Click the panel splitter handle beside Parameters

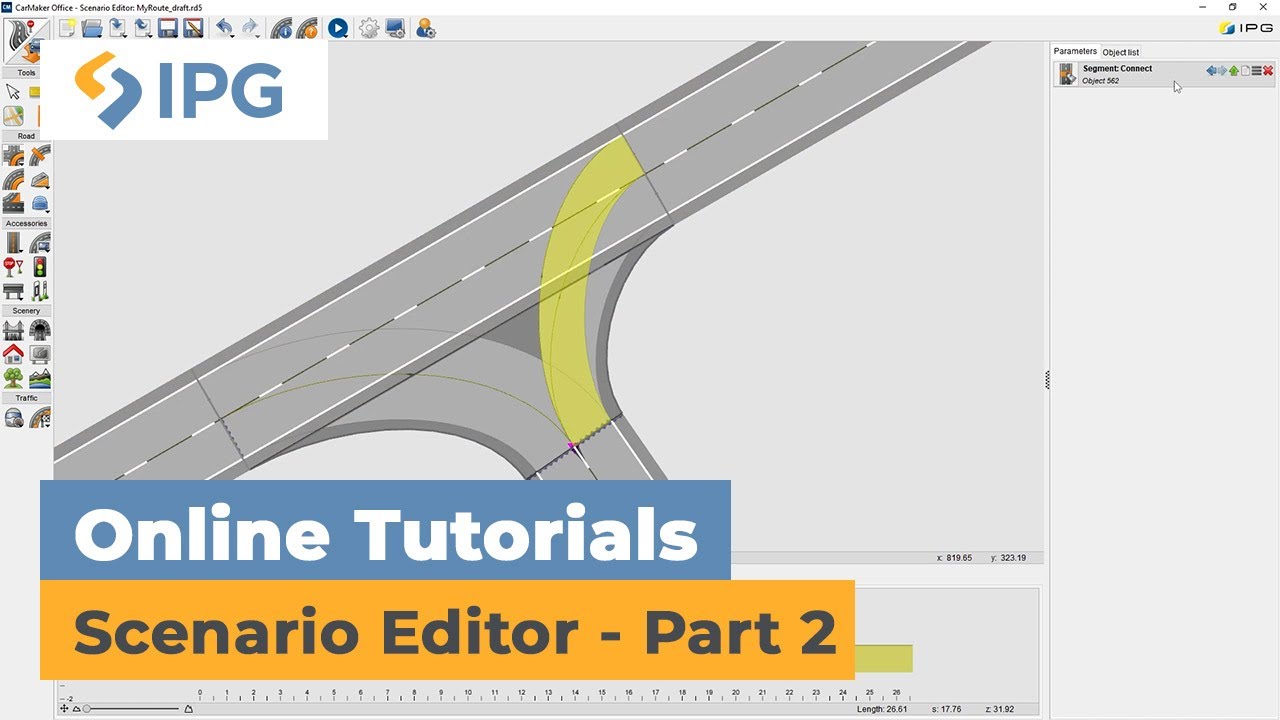[x=1047, y=379]
